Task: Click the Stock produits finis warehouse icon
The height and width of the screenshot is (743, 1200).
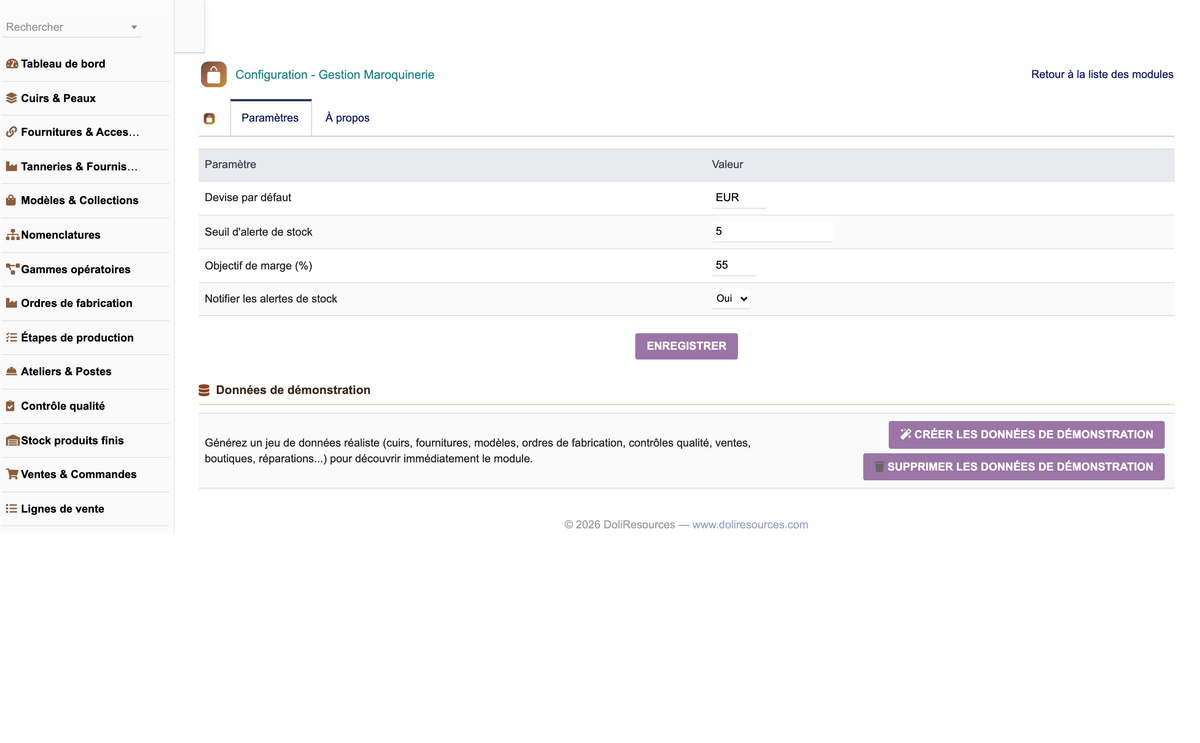Action: [12, 440]
